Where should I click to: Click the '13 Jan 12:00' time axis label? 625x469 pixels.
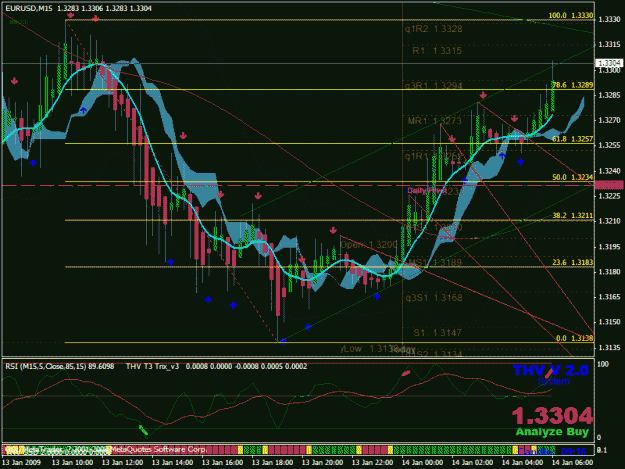(122, 463)
